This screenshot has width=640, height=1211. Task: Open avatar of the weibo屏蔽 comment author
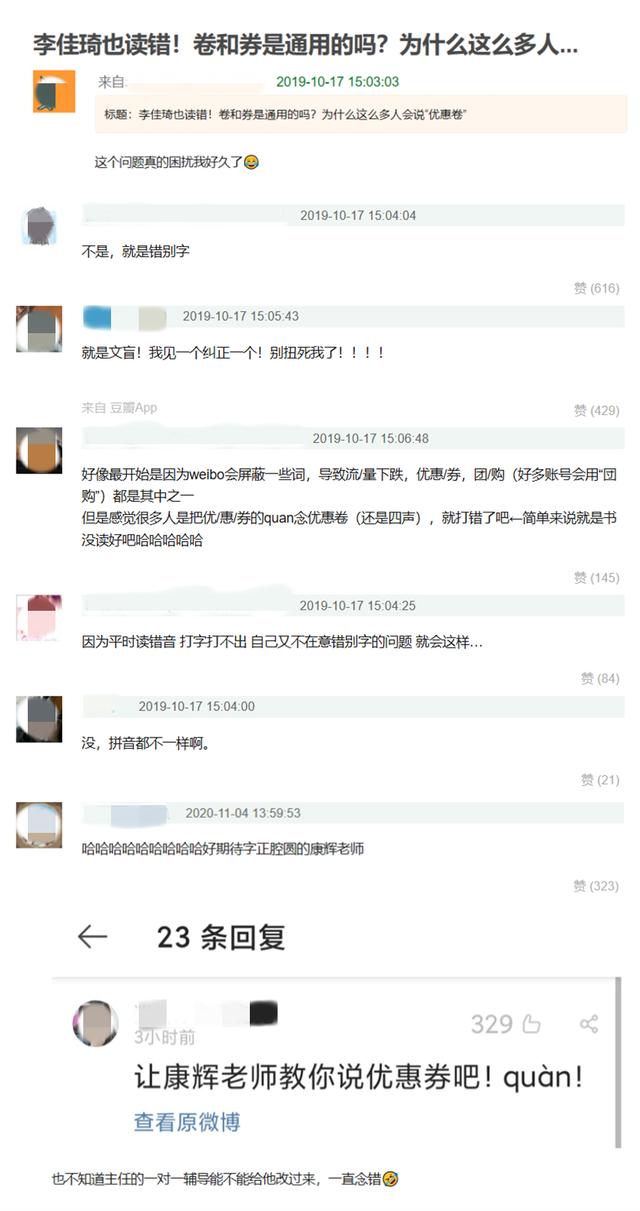[39, 450]
